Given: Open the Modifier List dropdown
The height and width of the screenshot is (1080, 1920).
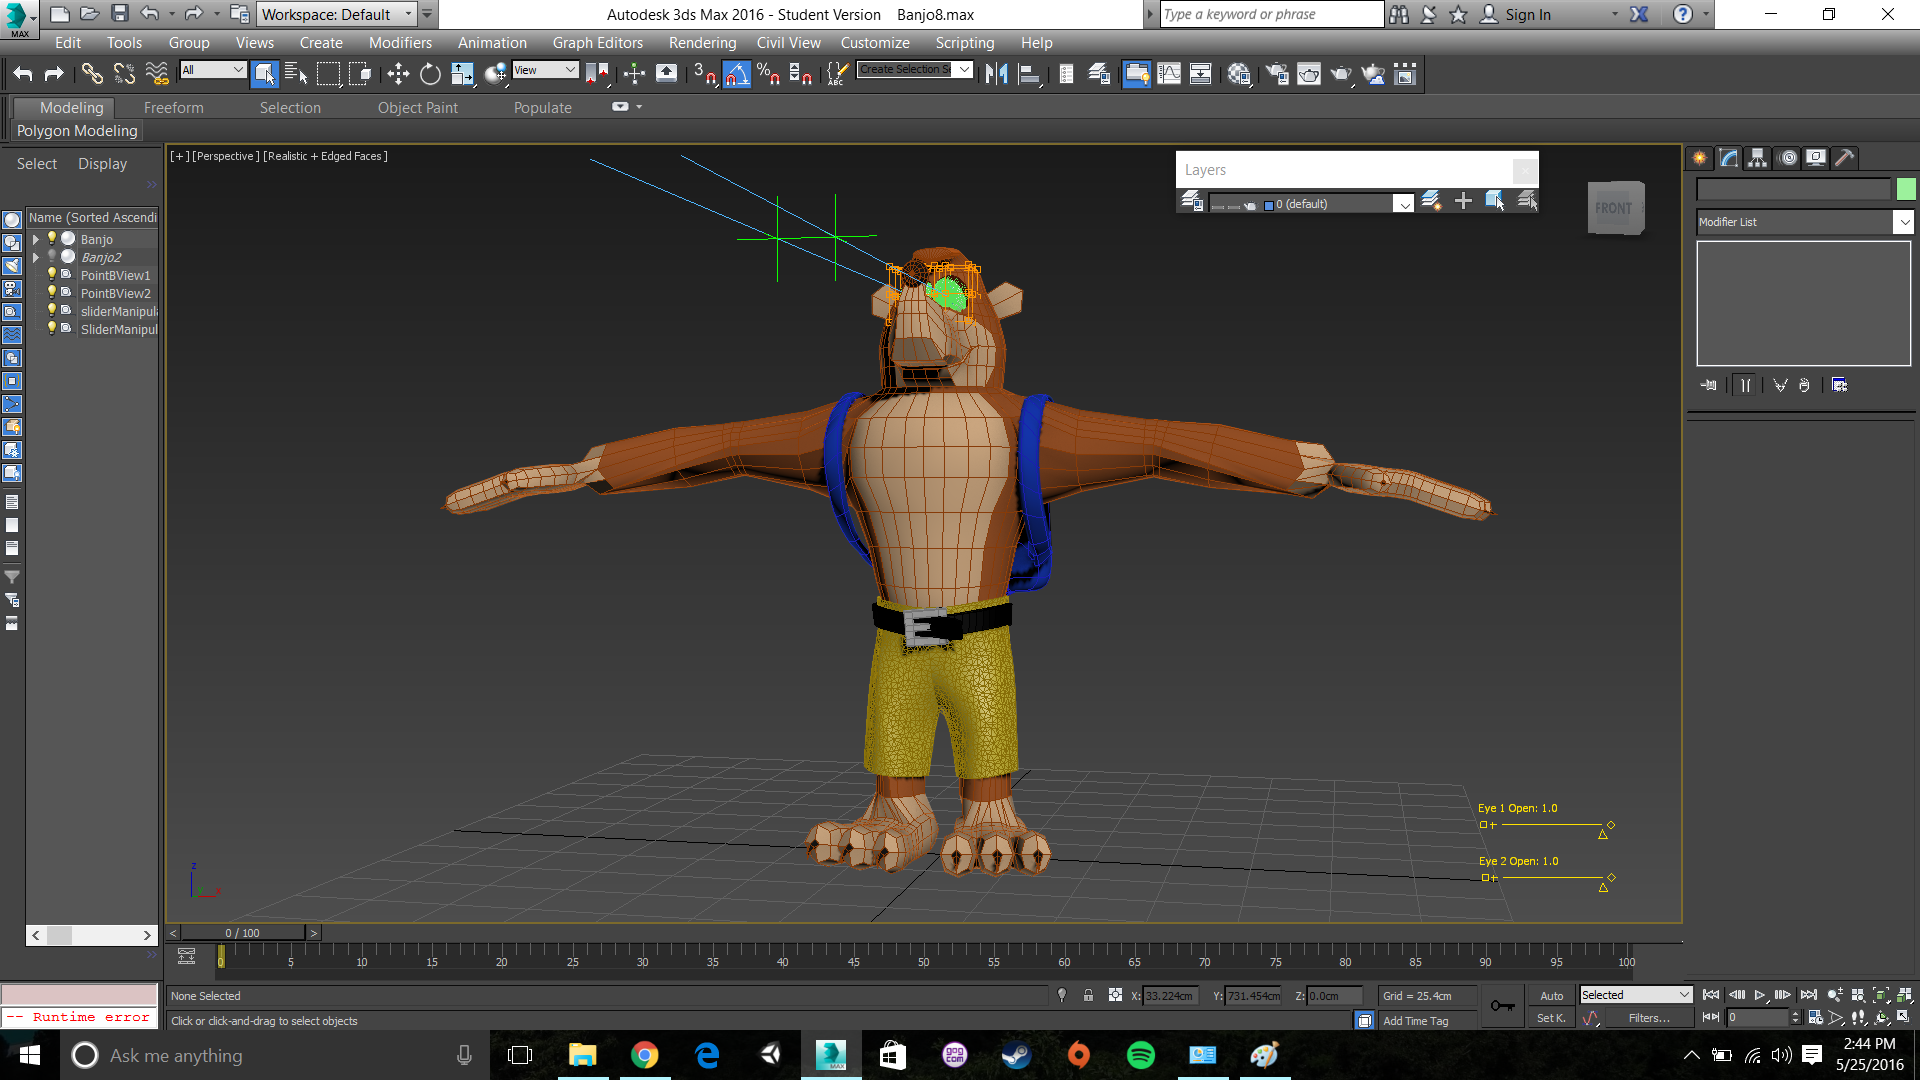Looking at the screenshot, I should [1903, 222].
